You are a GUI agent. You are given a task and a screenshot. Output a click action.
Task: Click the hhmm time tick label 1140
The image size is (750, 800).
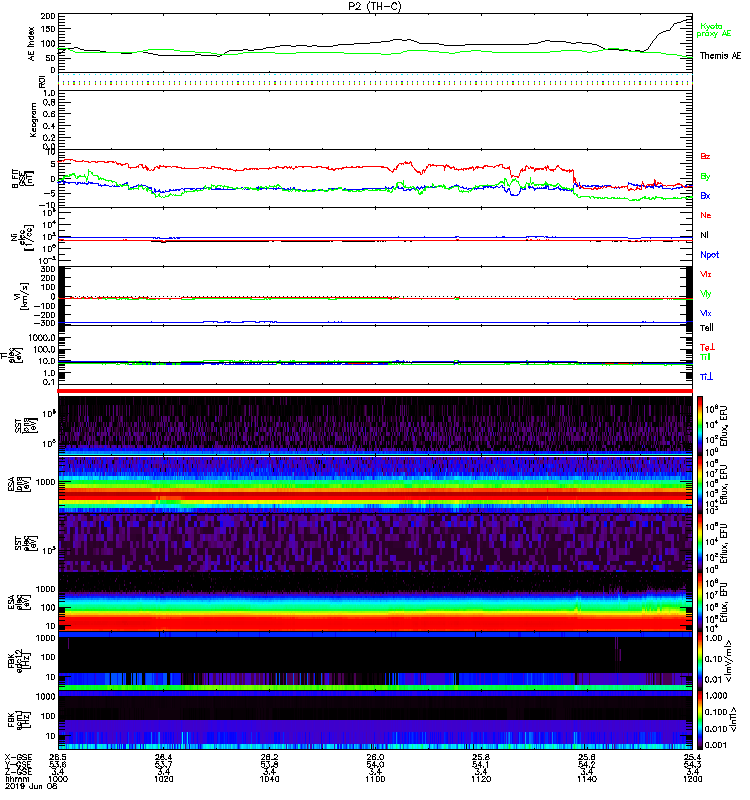587,779
